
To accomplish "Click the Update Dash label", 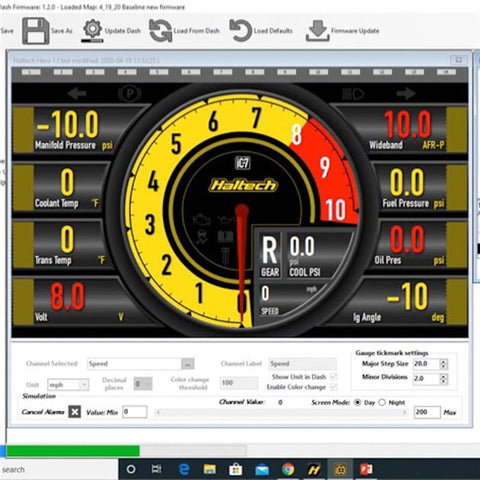I will tap(123, 31).
